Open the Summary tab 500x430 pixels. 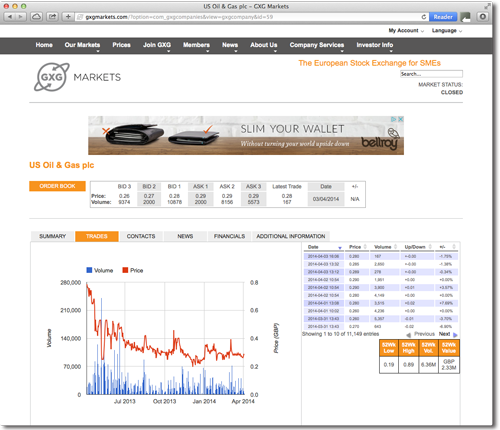[52, 236]
